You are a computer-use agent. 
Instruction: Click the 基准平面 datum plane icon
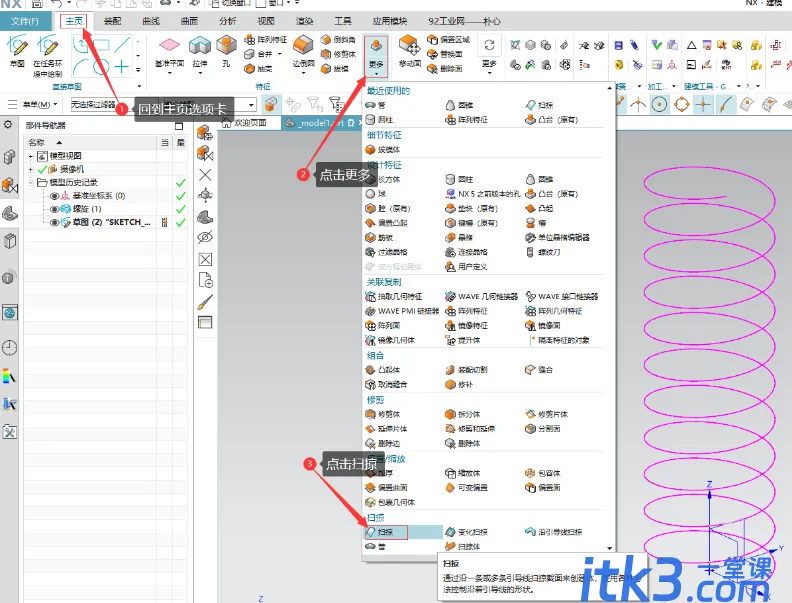click(169, 45)
